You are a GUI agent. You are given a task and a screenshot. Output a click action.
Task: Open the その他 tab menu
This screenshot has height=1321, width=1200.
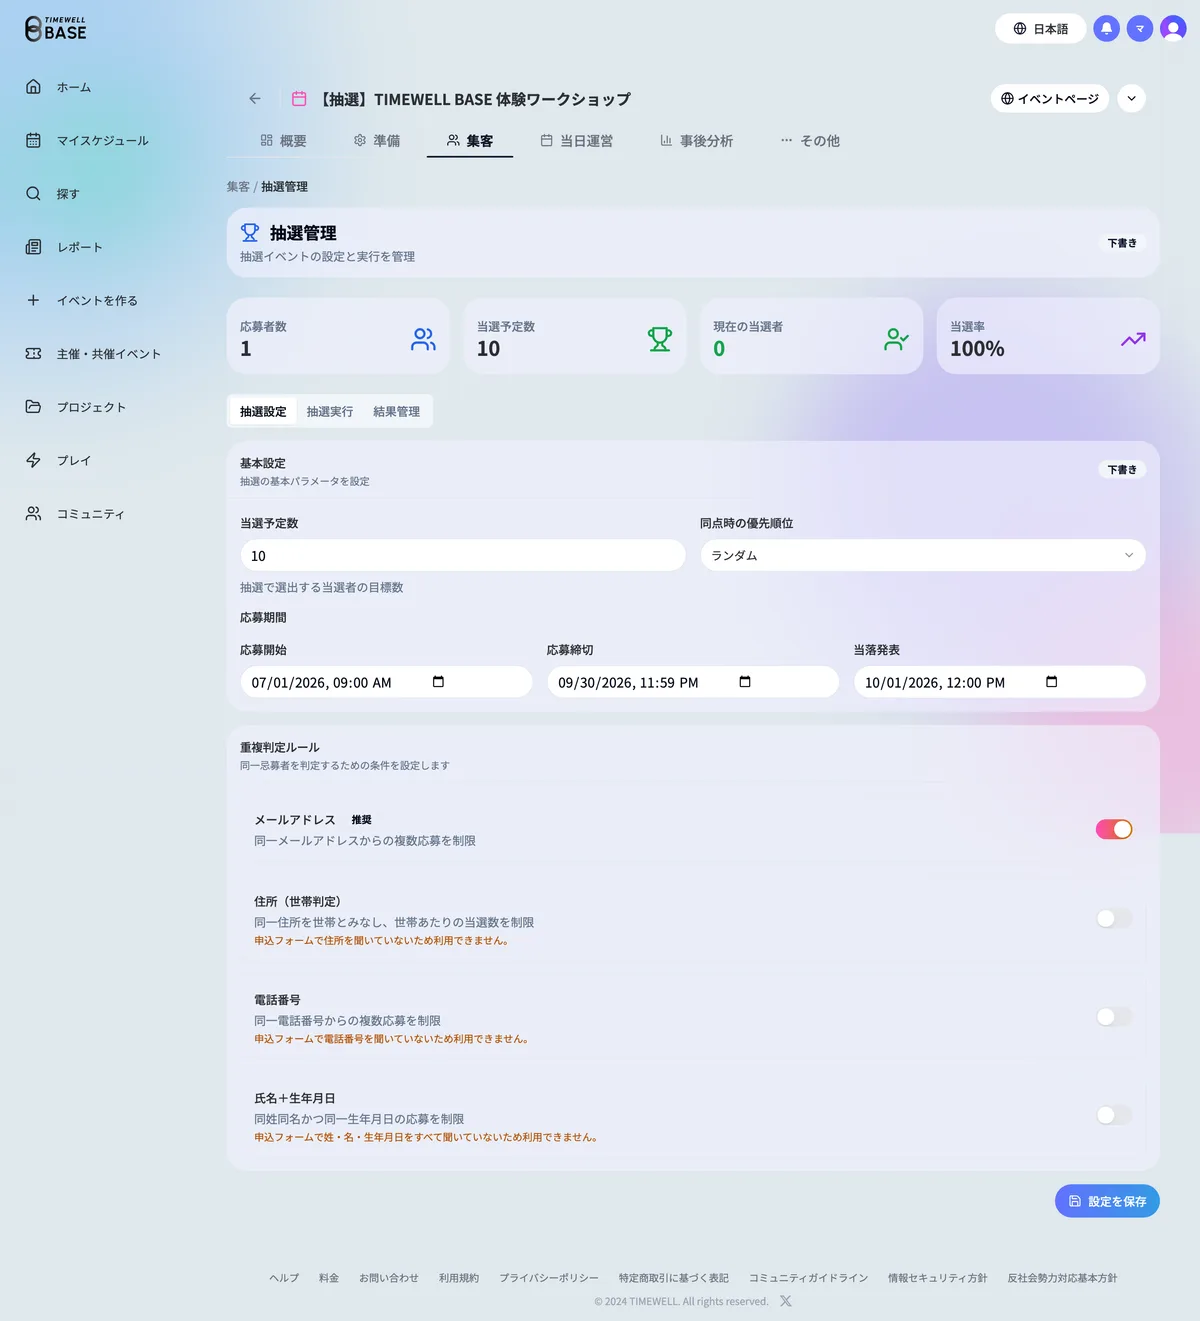(x=810, y=141)
